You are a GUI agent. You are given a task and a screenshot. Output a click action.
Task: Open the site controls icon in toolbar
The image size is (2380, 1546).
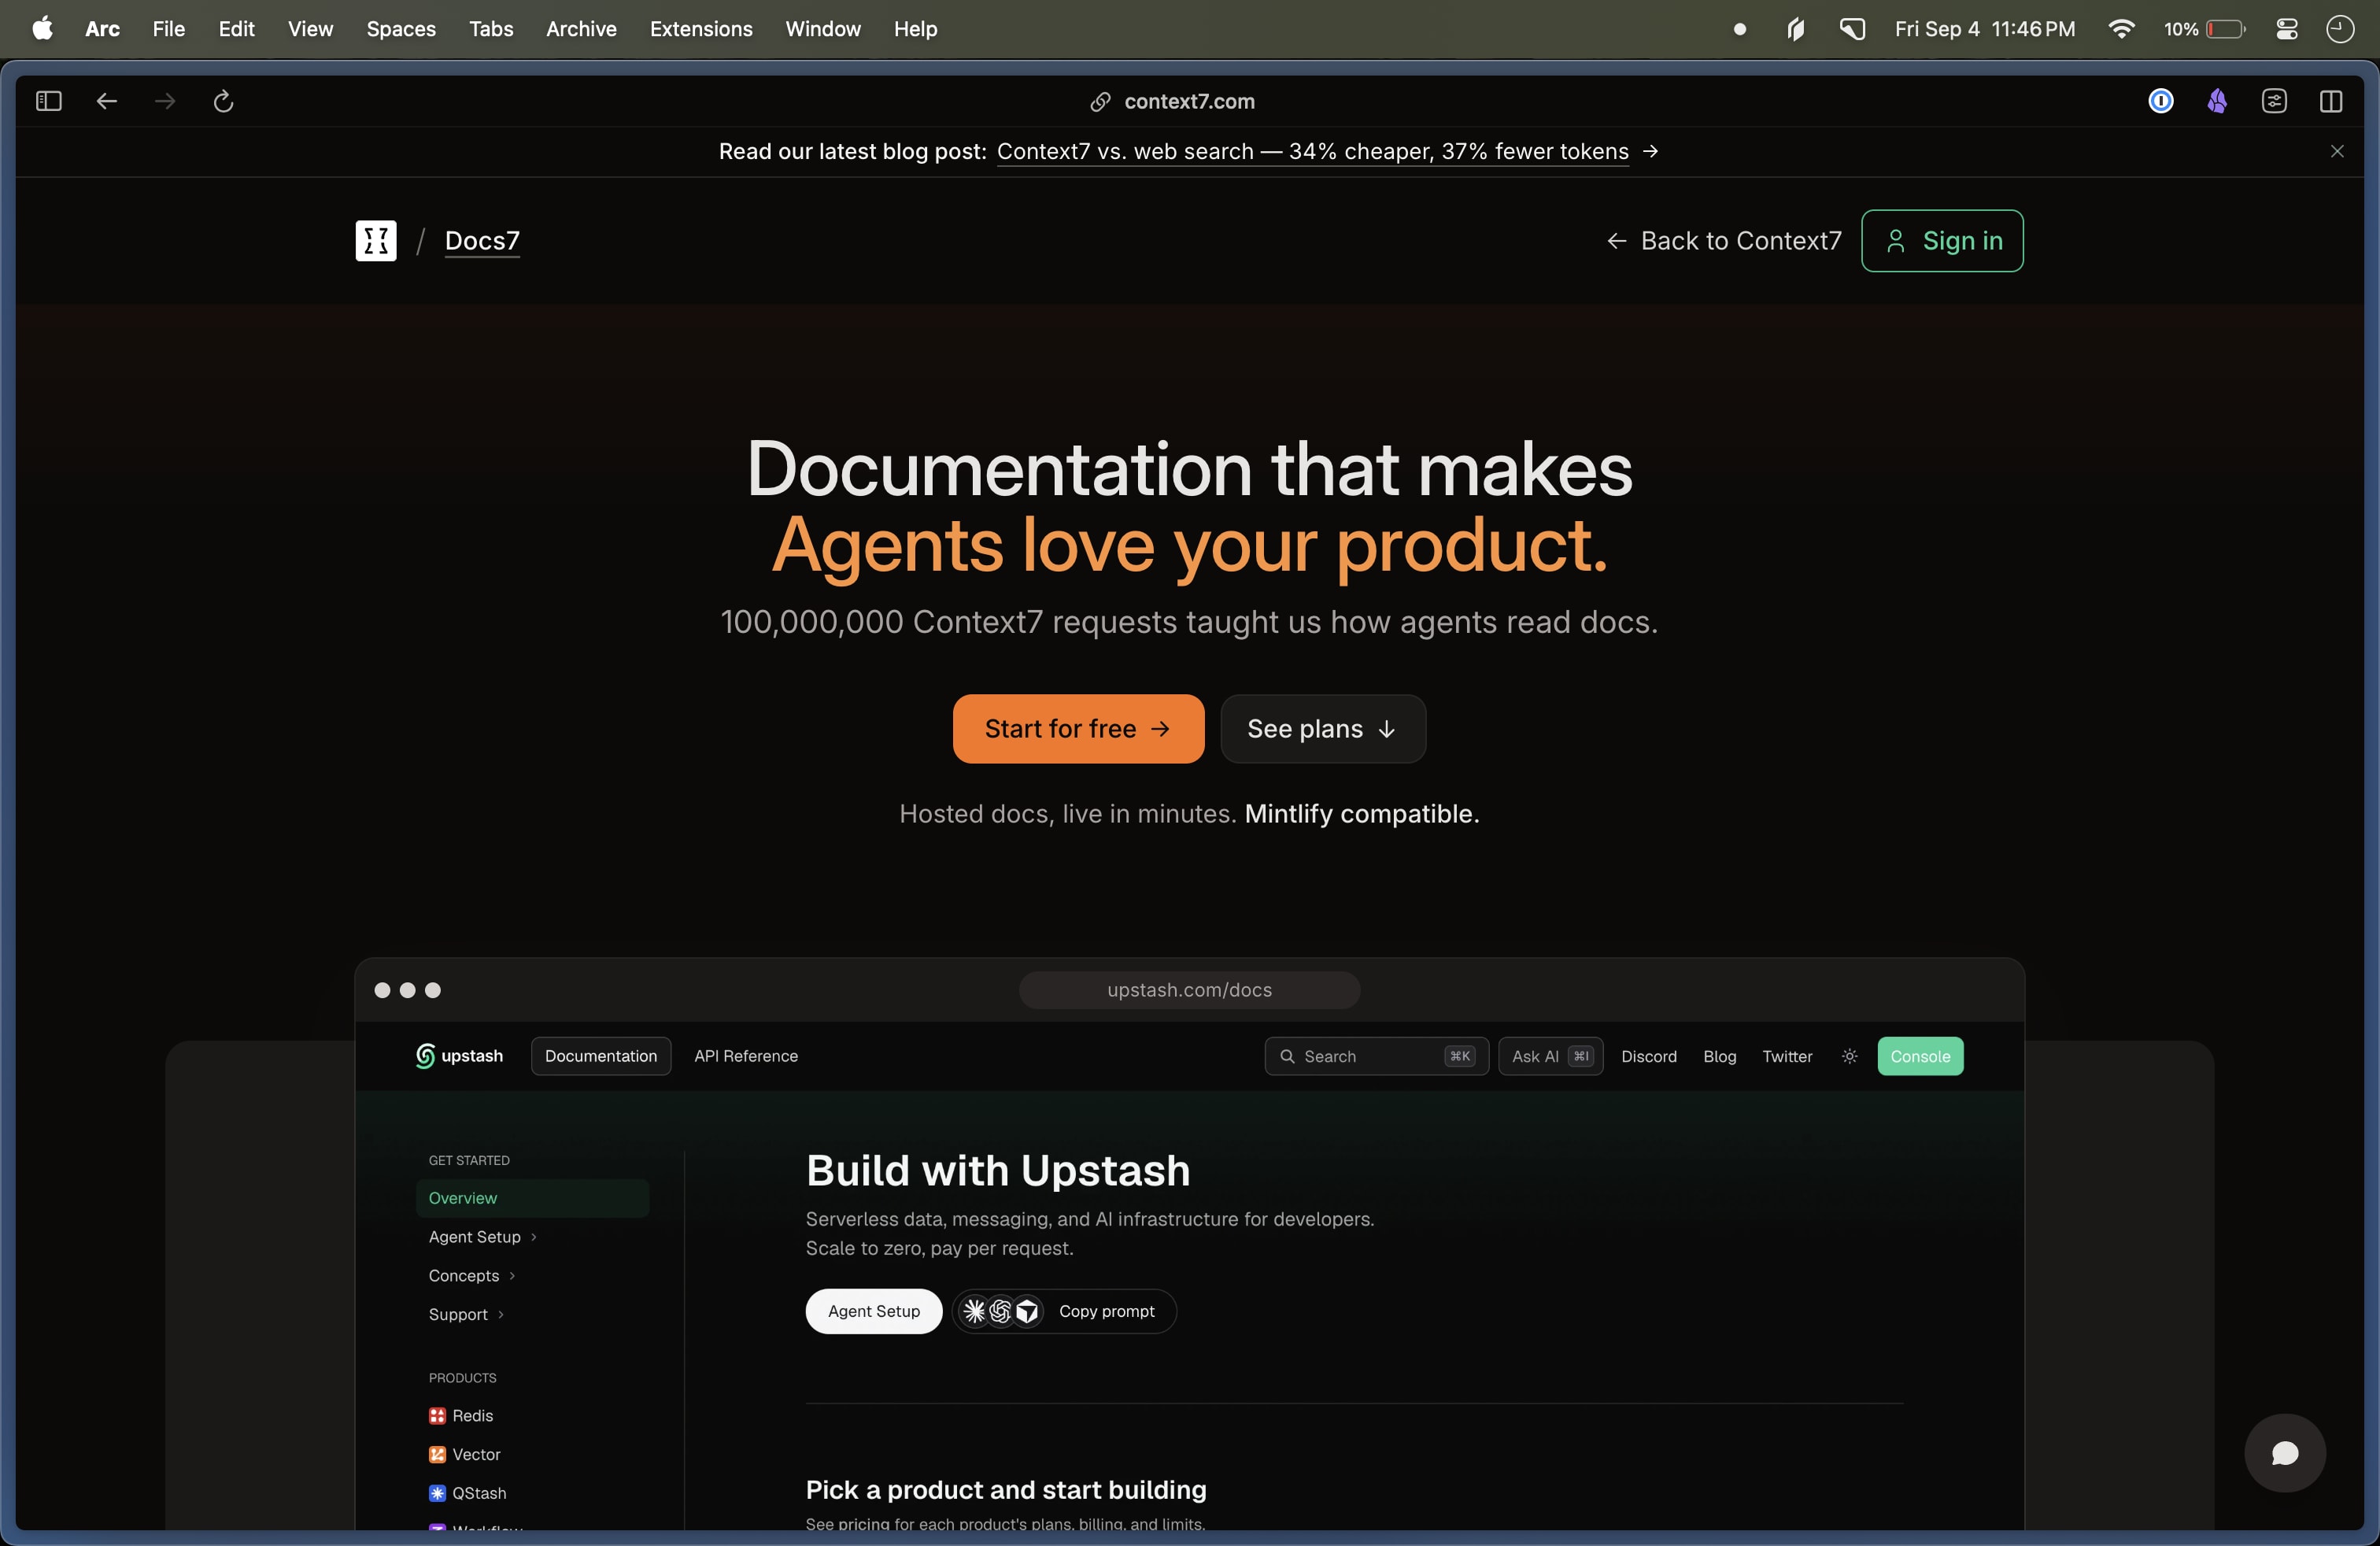(x=2274, y=101)
